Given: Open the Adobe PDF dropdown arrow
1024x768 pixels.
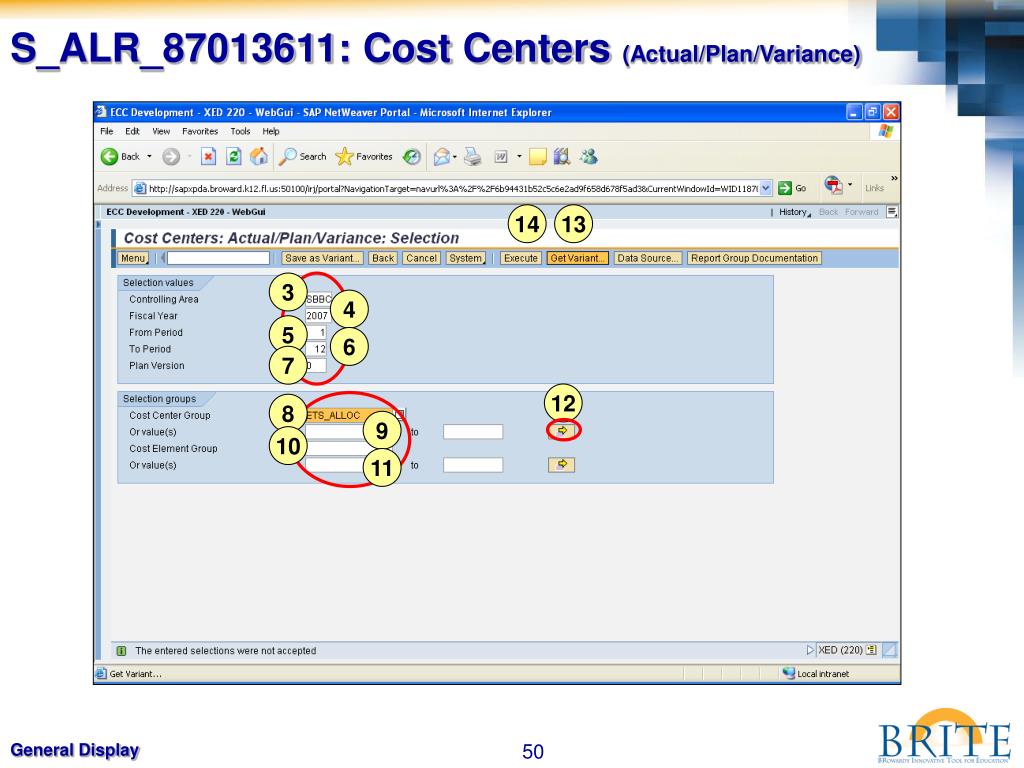Looking at the screenshot, I should (x=850, y=185).
